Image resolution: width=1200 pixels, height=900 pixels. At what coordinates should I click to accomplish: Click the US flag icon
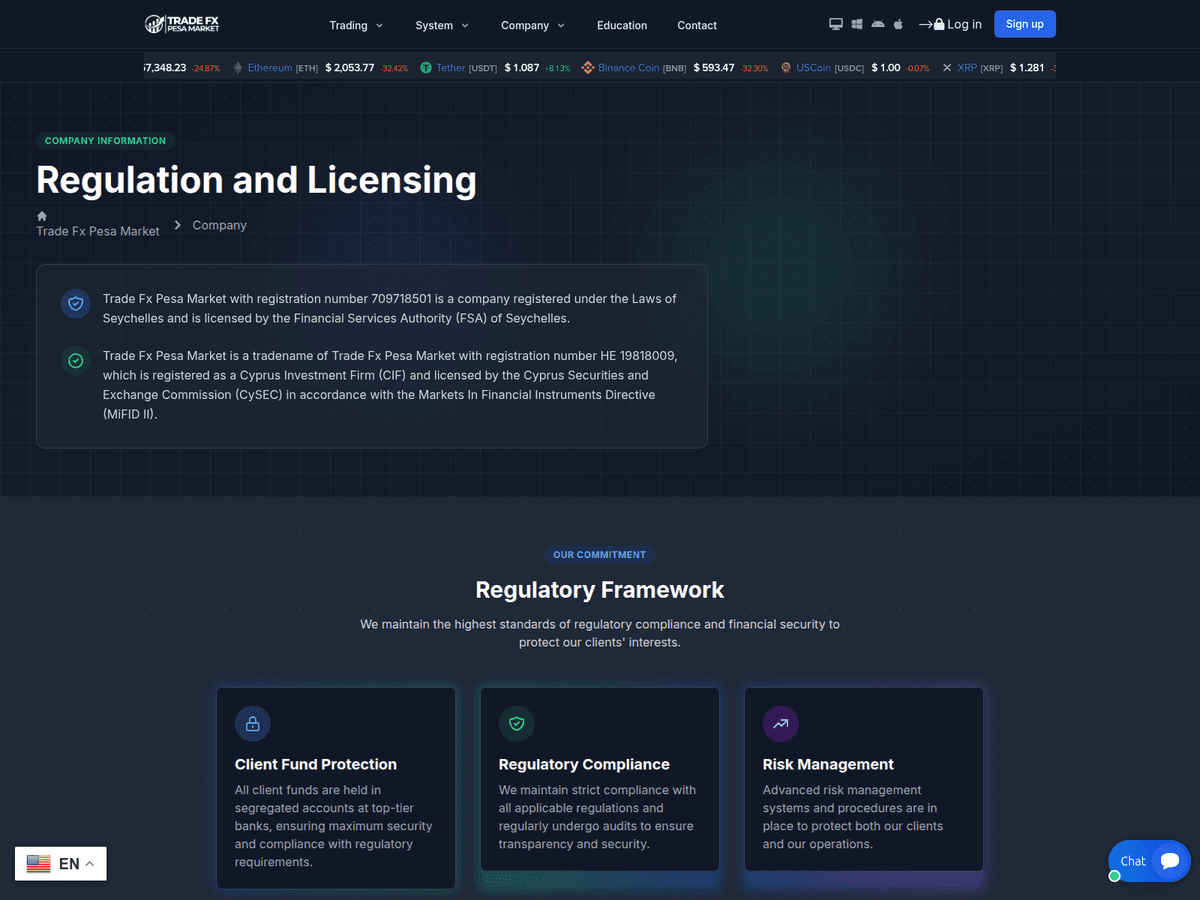click(x=39, y=864)
